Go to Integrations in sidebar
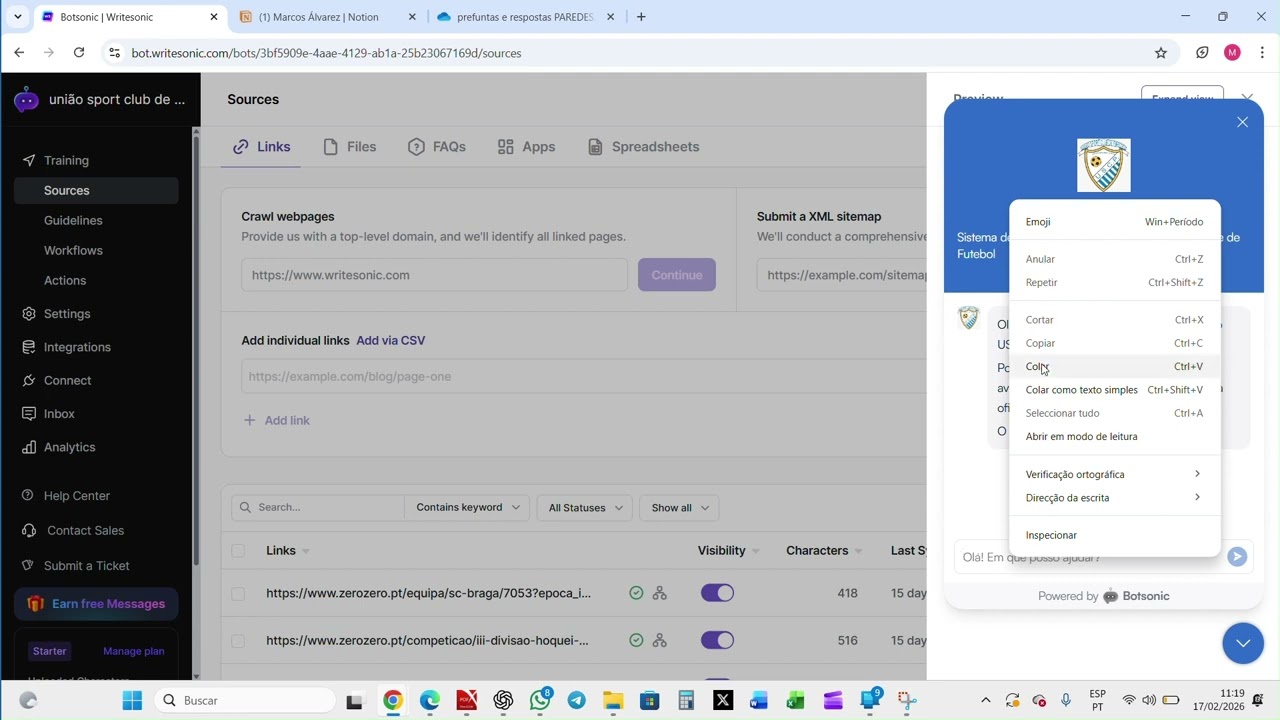The height and width of the screenshot is (720, 1280). [77, 347]
